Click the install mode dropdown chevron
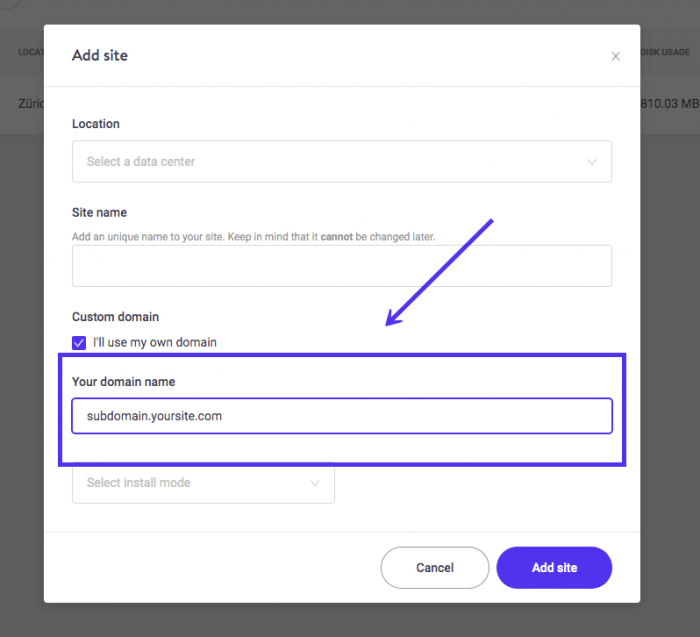The height and width of the screenshot is (637, 700). 315,483
